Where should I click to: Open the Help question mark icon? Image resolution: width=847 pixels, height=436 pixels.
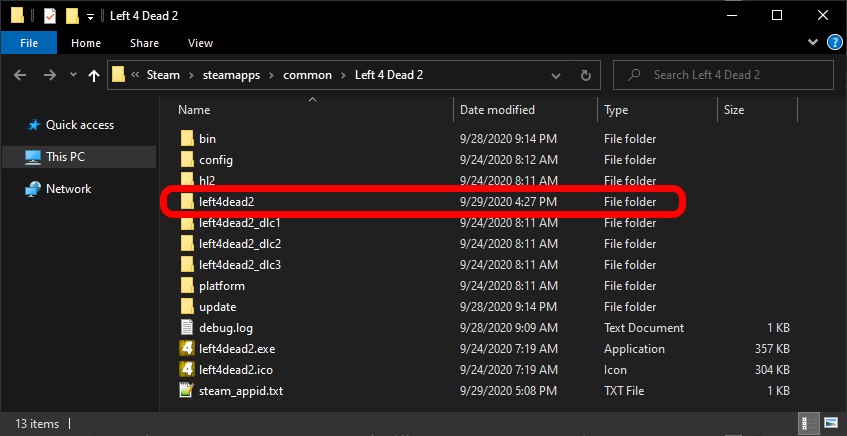click(834, 43)
